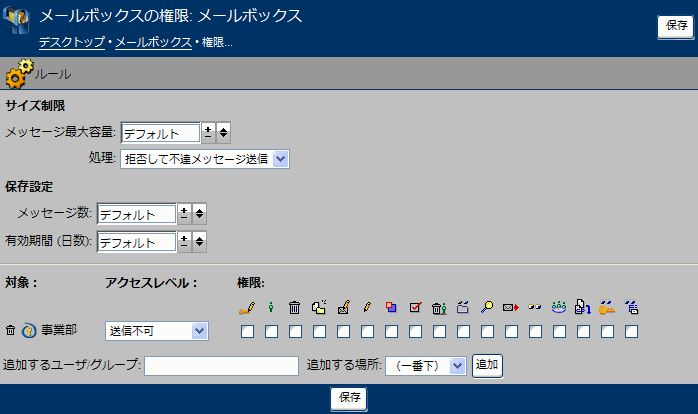Delete the 事業部 entry using trash icon
The image size is (698, 414).
(x=10, y=331)
